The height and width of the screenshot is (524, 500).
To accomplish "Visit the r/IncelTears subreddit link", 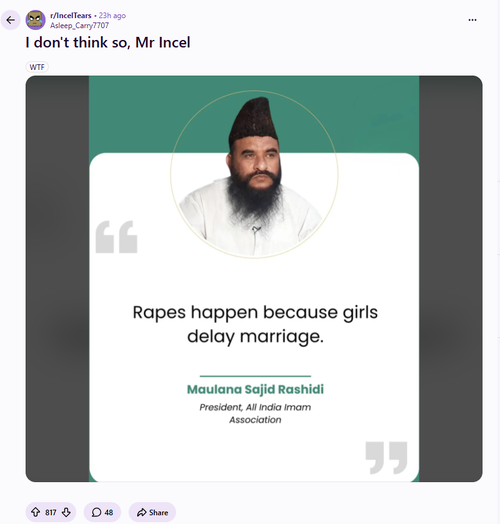I will click(x=71, y=15).
